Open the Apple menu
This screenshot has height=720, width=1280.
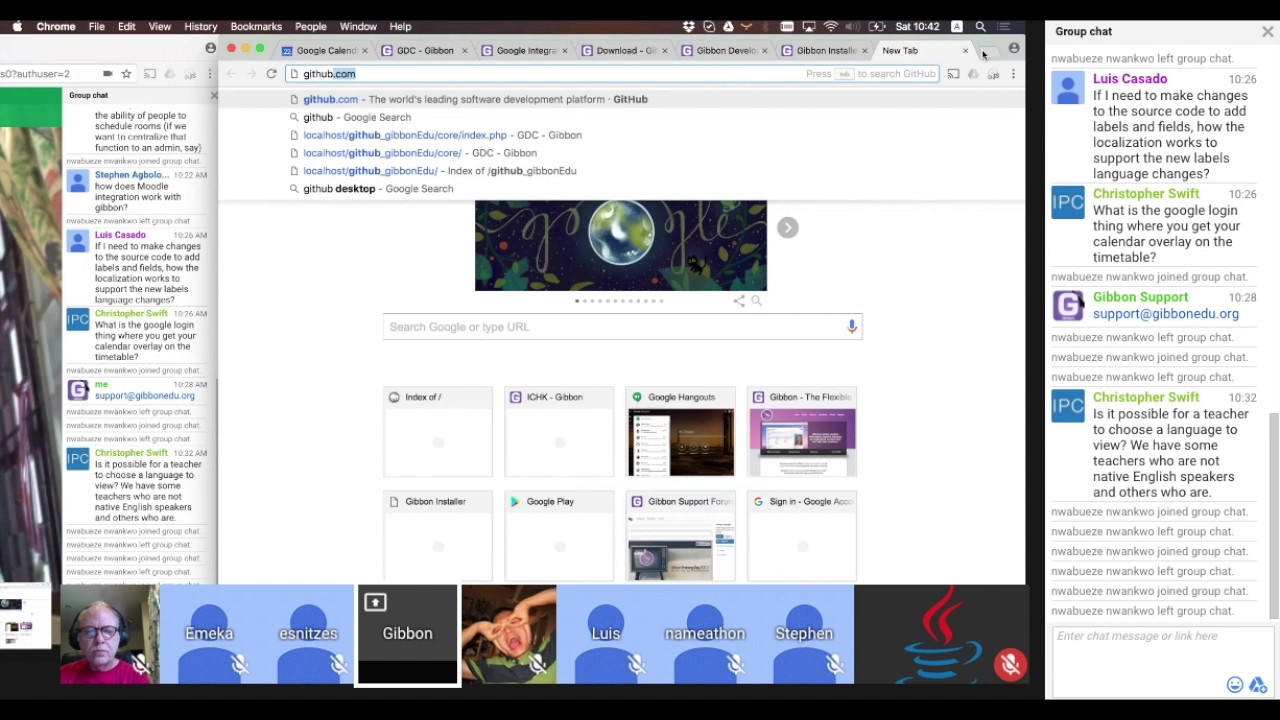pos(17,27)
